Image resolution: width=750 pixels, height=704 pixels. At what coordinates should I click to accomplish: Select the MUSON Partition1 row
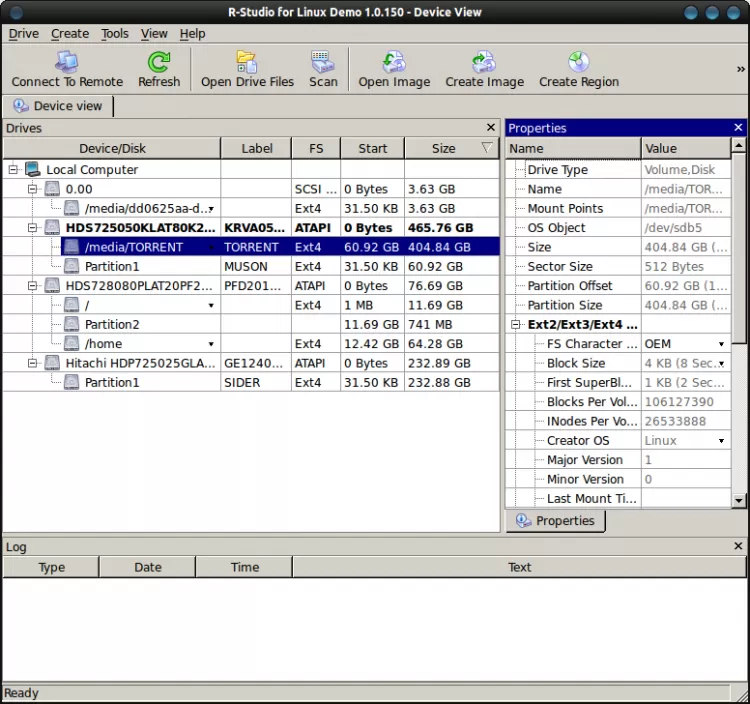[x=112, y=267]
